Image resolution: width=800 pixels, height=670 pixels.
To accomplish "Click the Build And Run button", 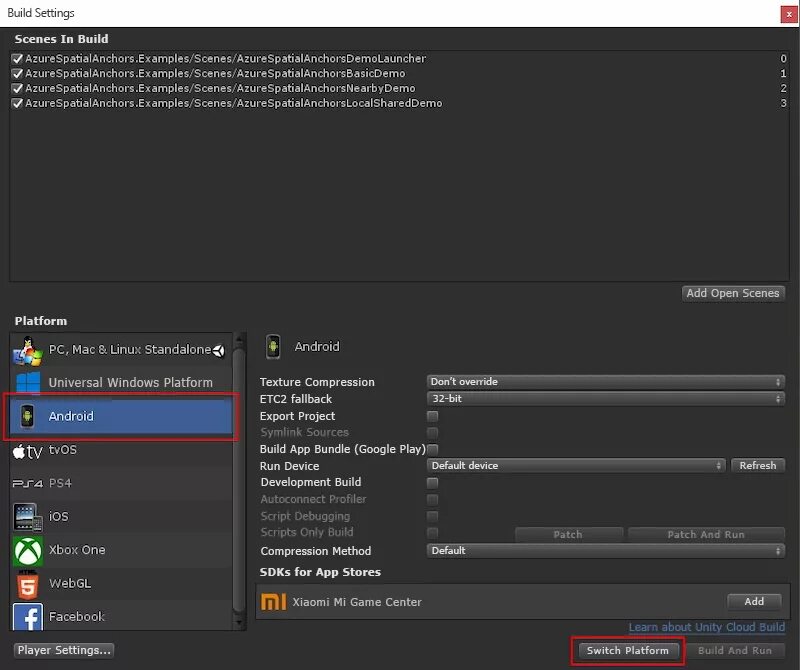I will click(735, 651).
